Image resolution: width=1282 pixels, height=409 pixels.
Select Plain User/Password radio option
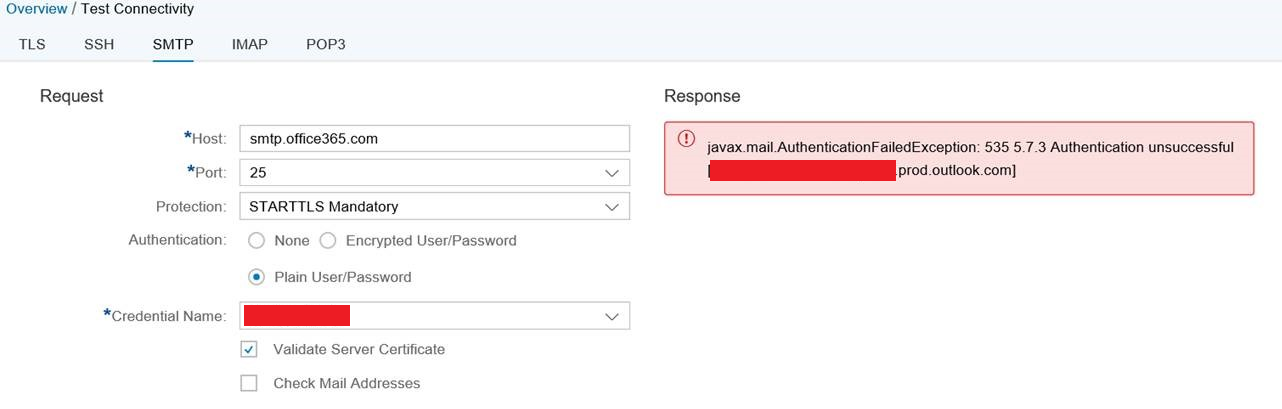click(x=257, y=277)
